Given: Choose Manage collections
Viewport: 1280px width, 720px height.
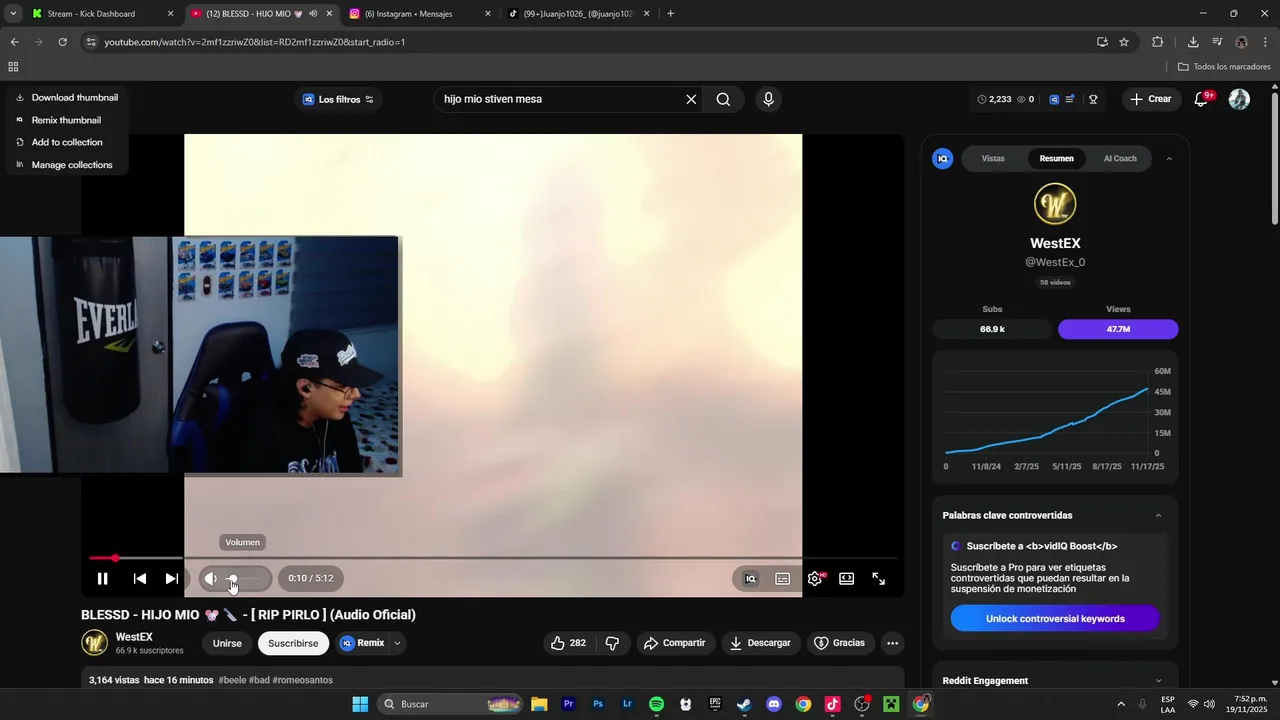Looking at the screenshot, I should click(65, 165).
